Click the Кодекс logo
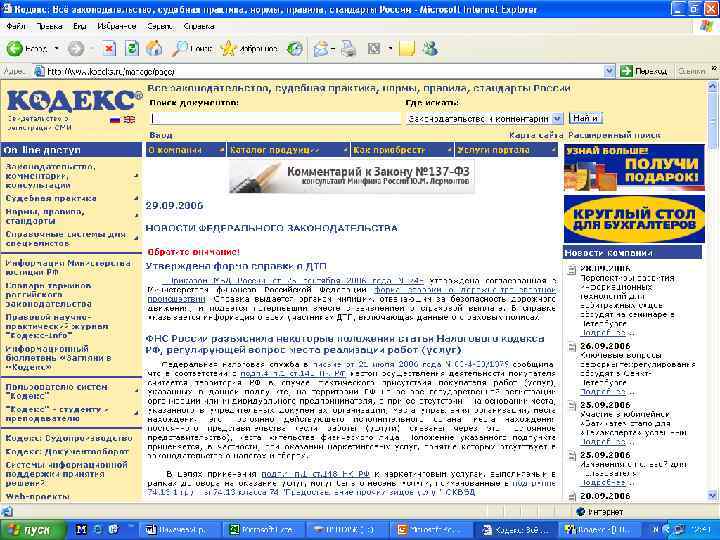The width and height of the screenshot is (720, 540). point(75,101)
